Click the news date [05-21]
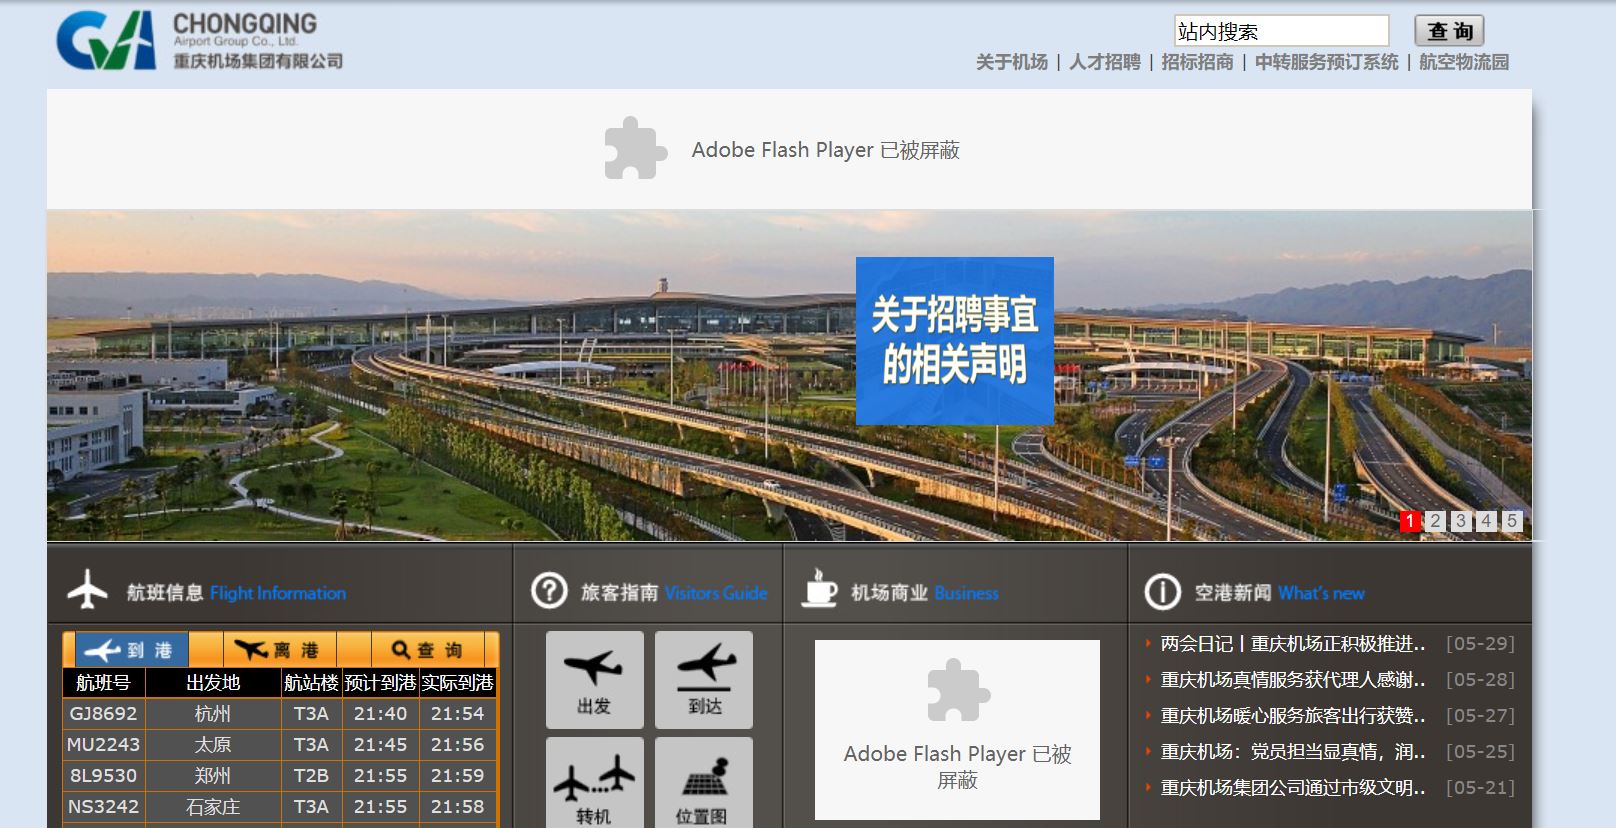Viewport: 1616px width, 828px height. (x=1480, y=788)
